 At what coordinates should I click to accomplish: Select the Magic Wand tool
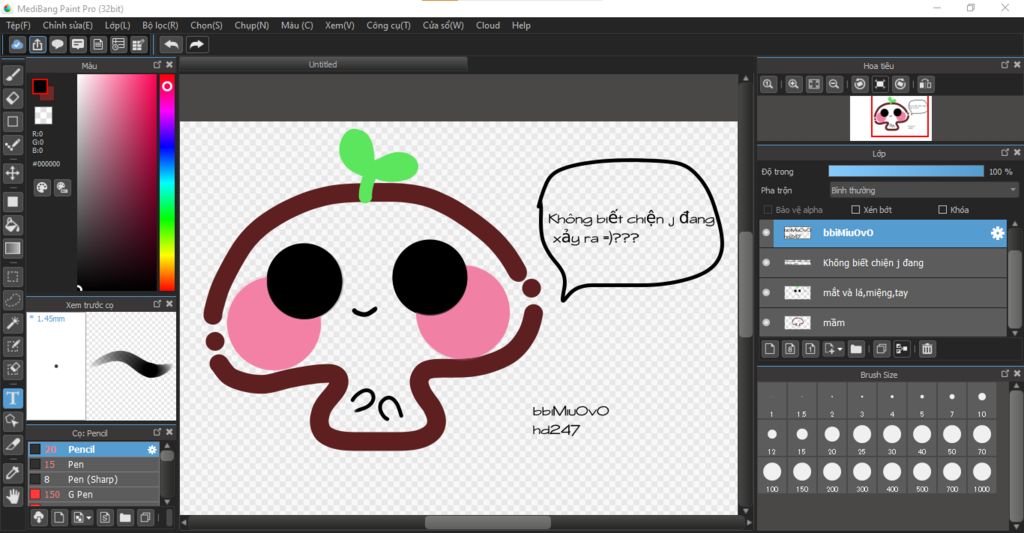pyautogui.click(x=12, y=323)
